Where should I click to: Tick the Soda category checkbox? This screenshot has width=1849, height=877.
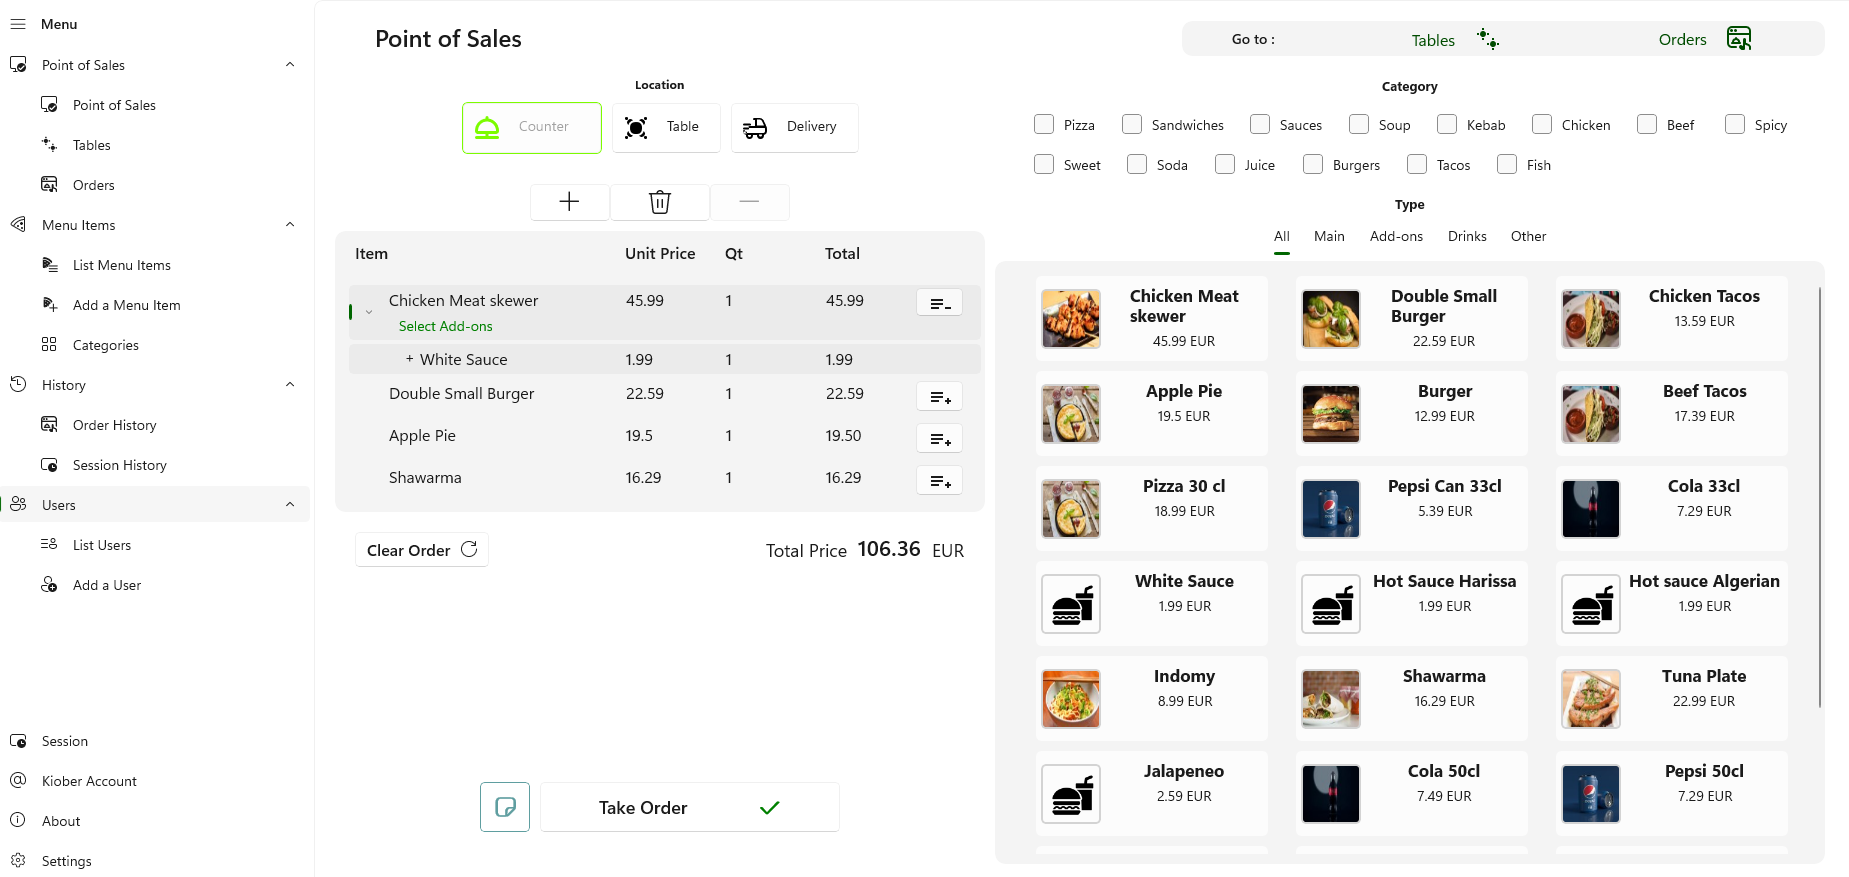point(1137,164)
